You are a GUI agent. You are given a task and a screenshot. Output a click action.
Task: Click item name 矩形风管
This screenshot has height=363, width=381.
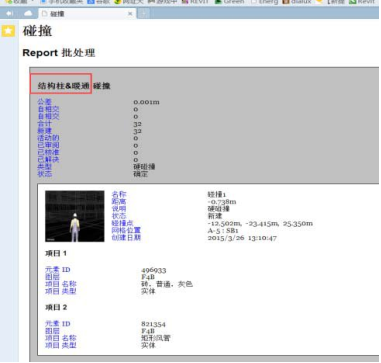[156, 338]
